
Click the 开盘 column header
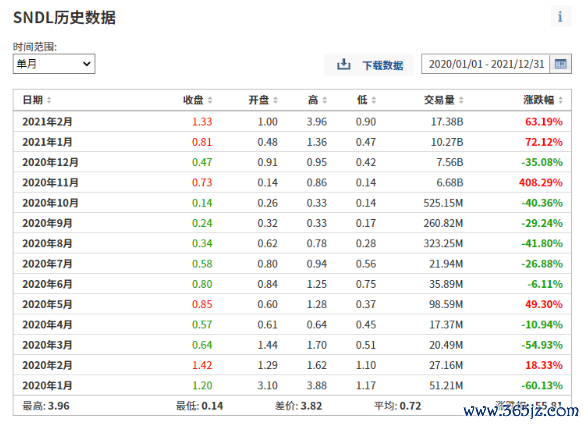pyautogui.click(x=259, y=100)
